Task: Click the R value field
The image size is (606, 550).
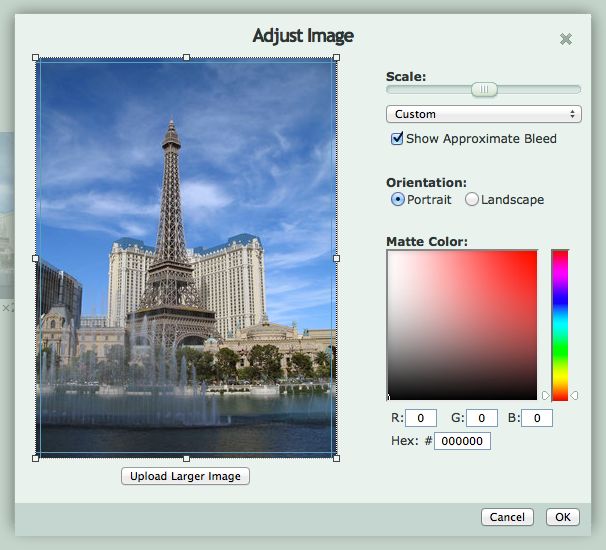Action: click(x=421, y=418)
